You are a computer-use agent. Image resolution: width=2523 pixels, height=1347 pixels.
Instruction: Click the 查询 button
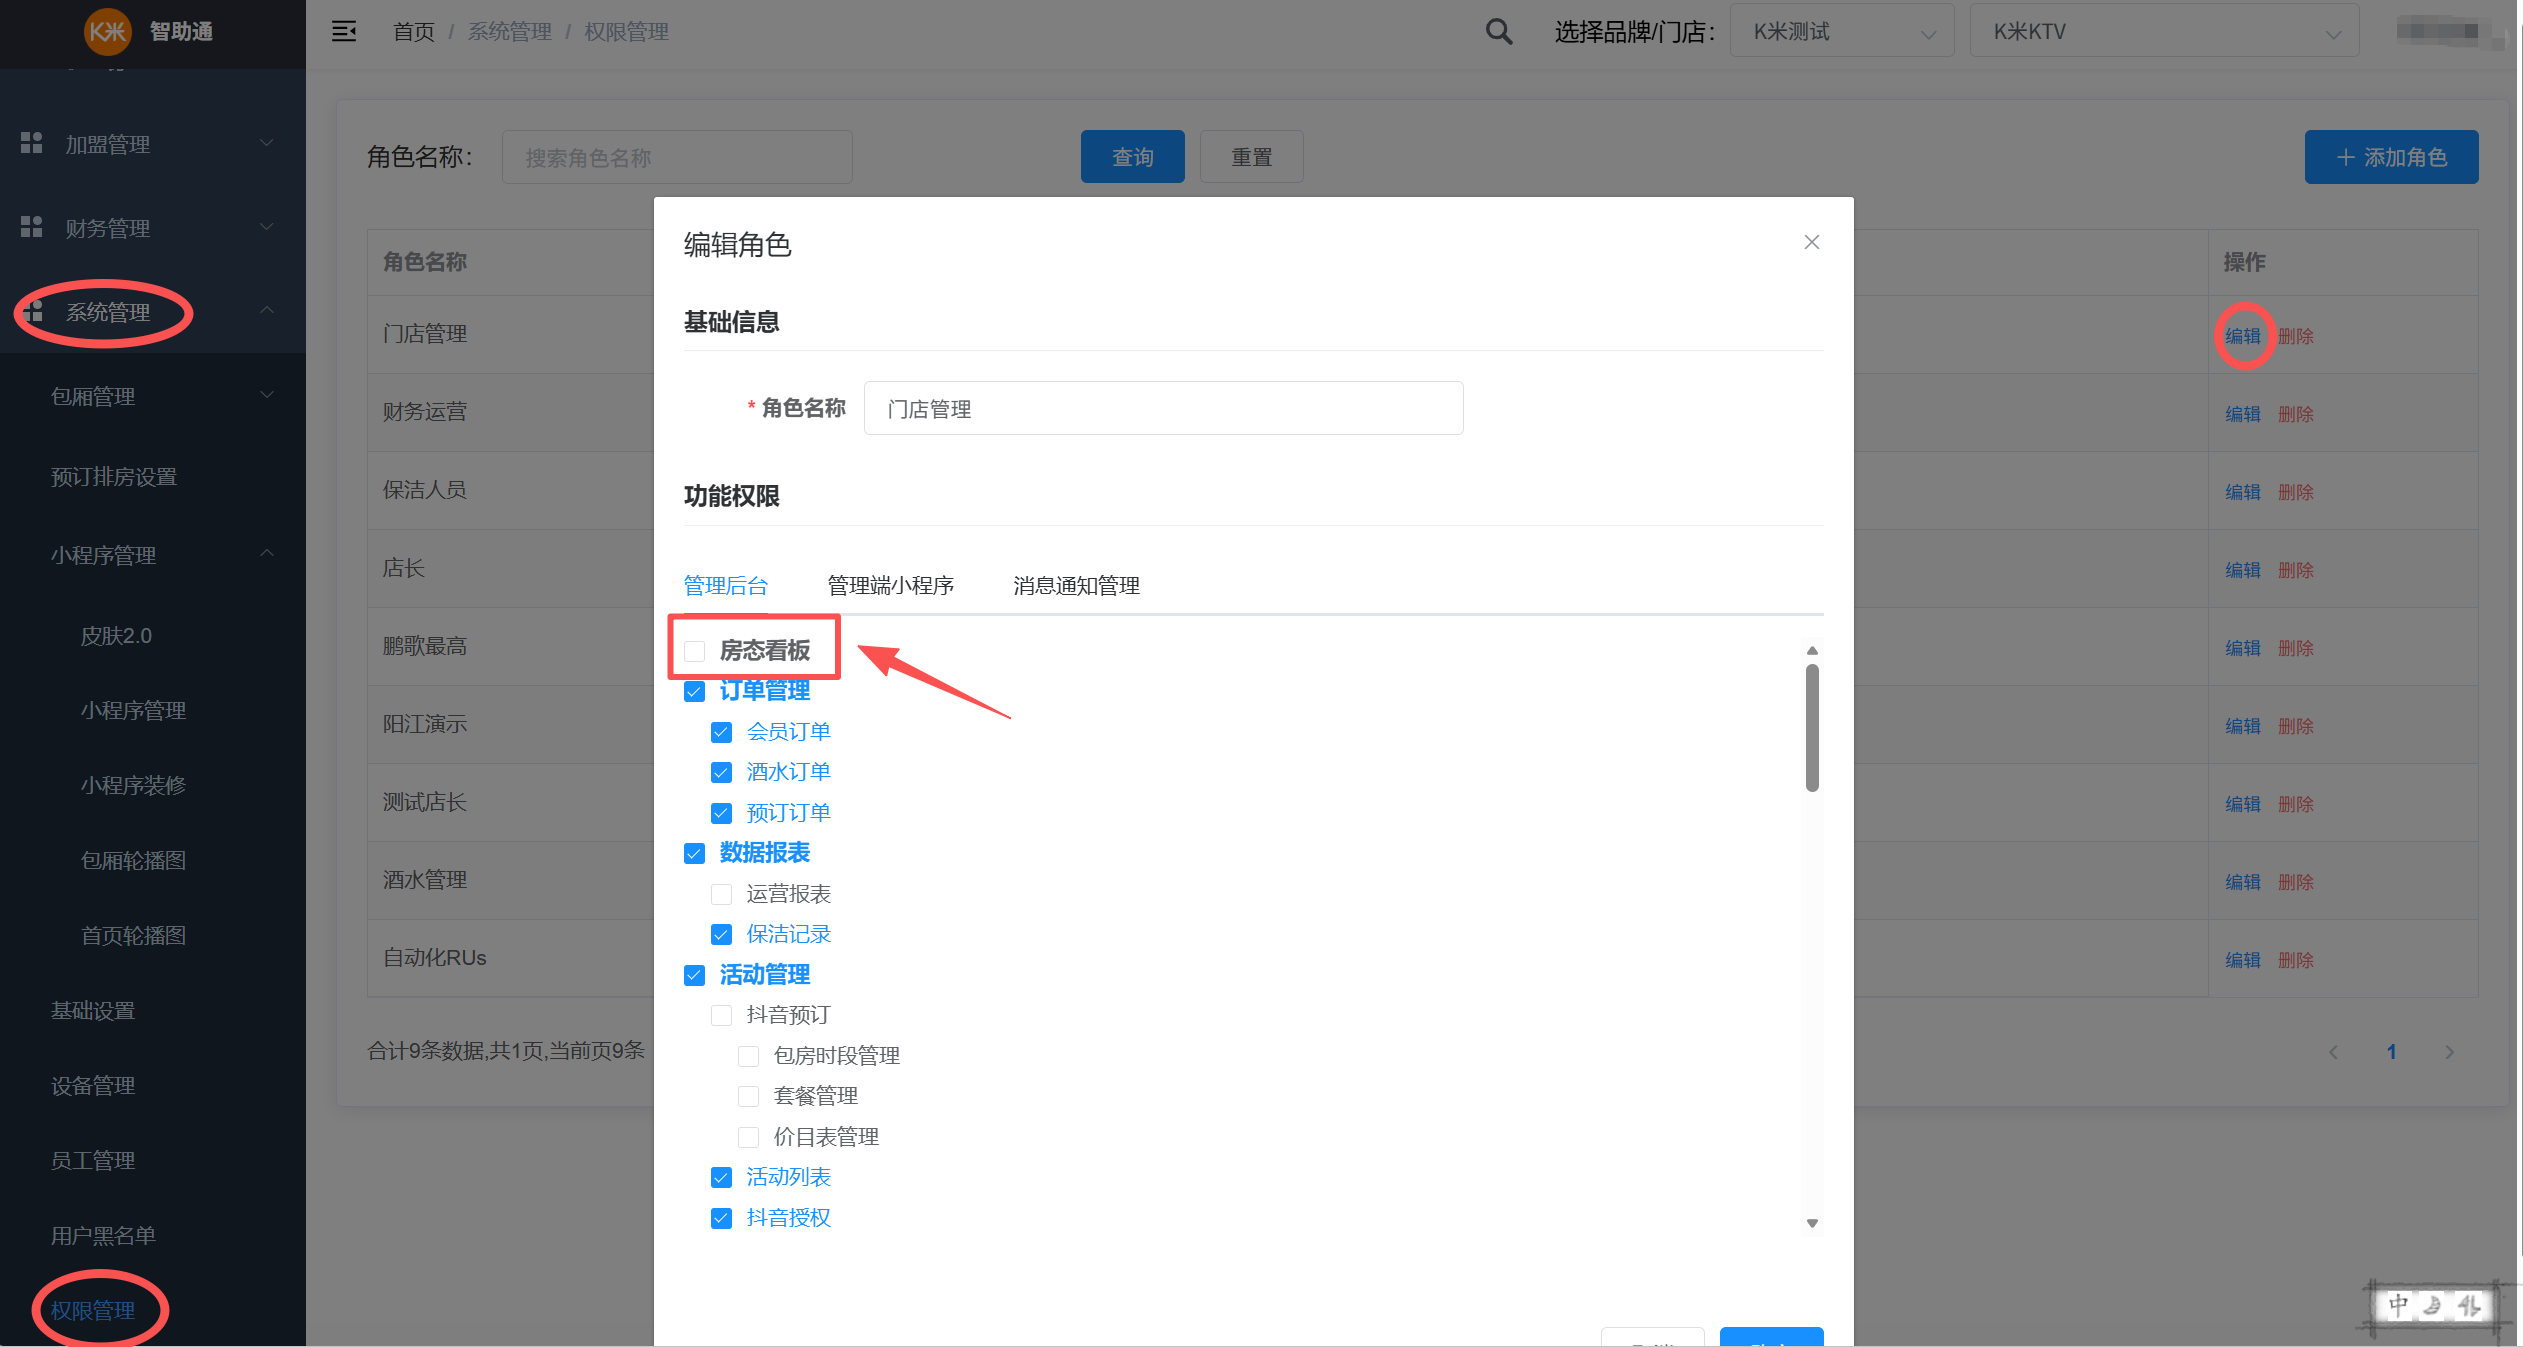pyautogui.click(x=1132, y=157)
